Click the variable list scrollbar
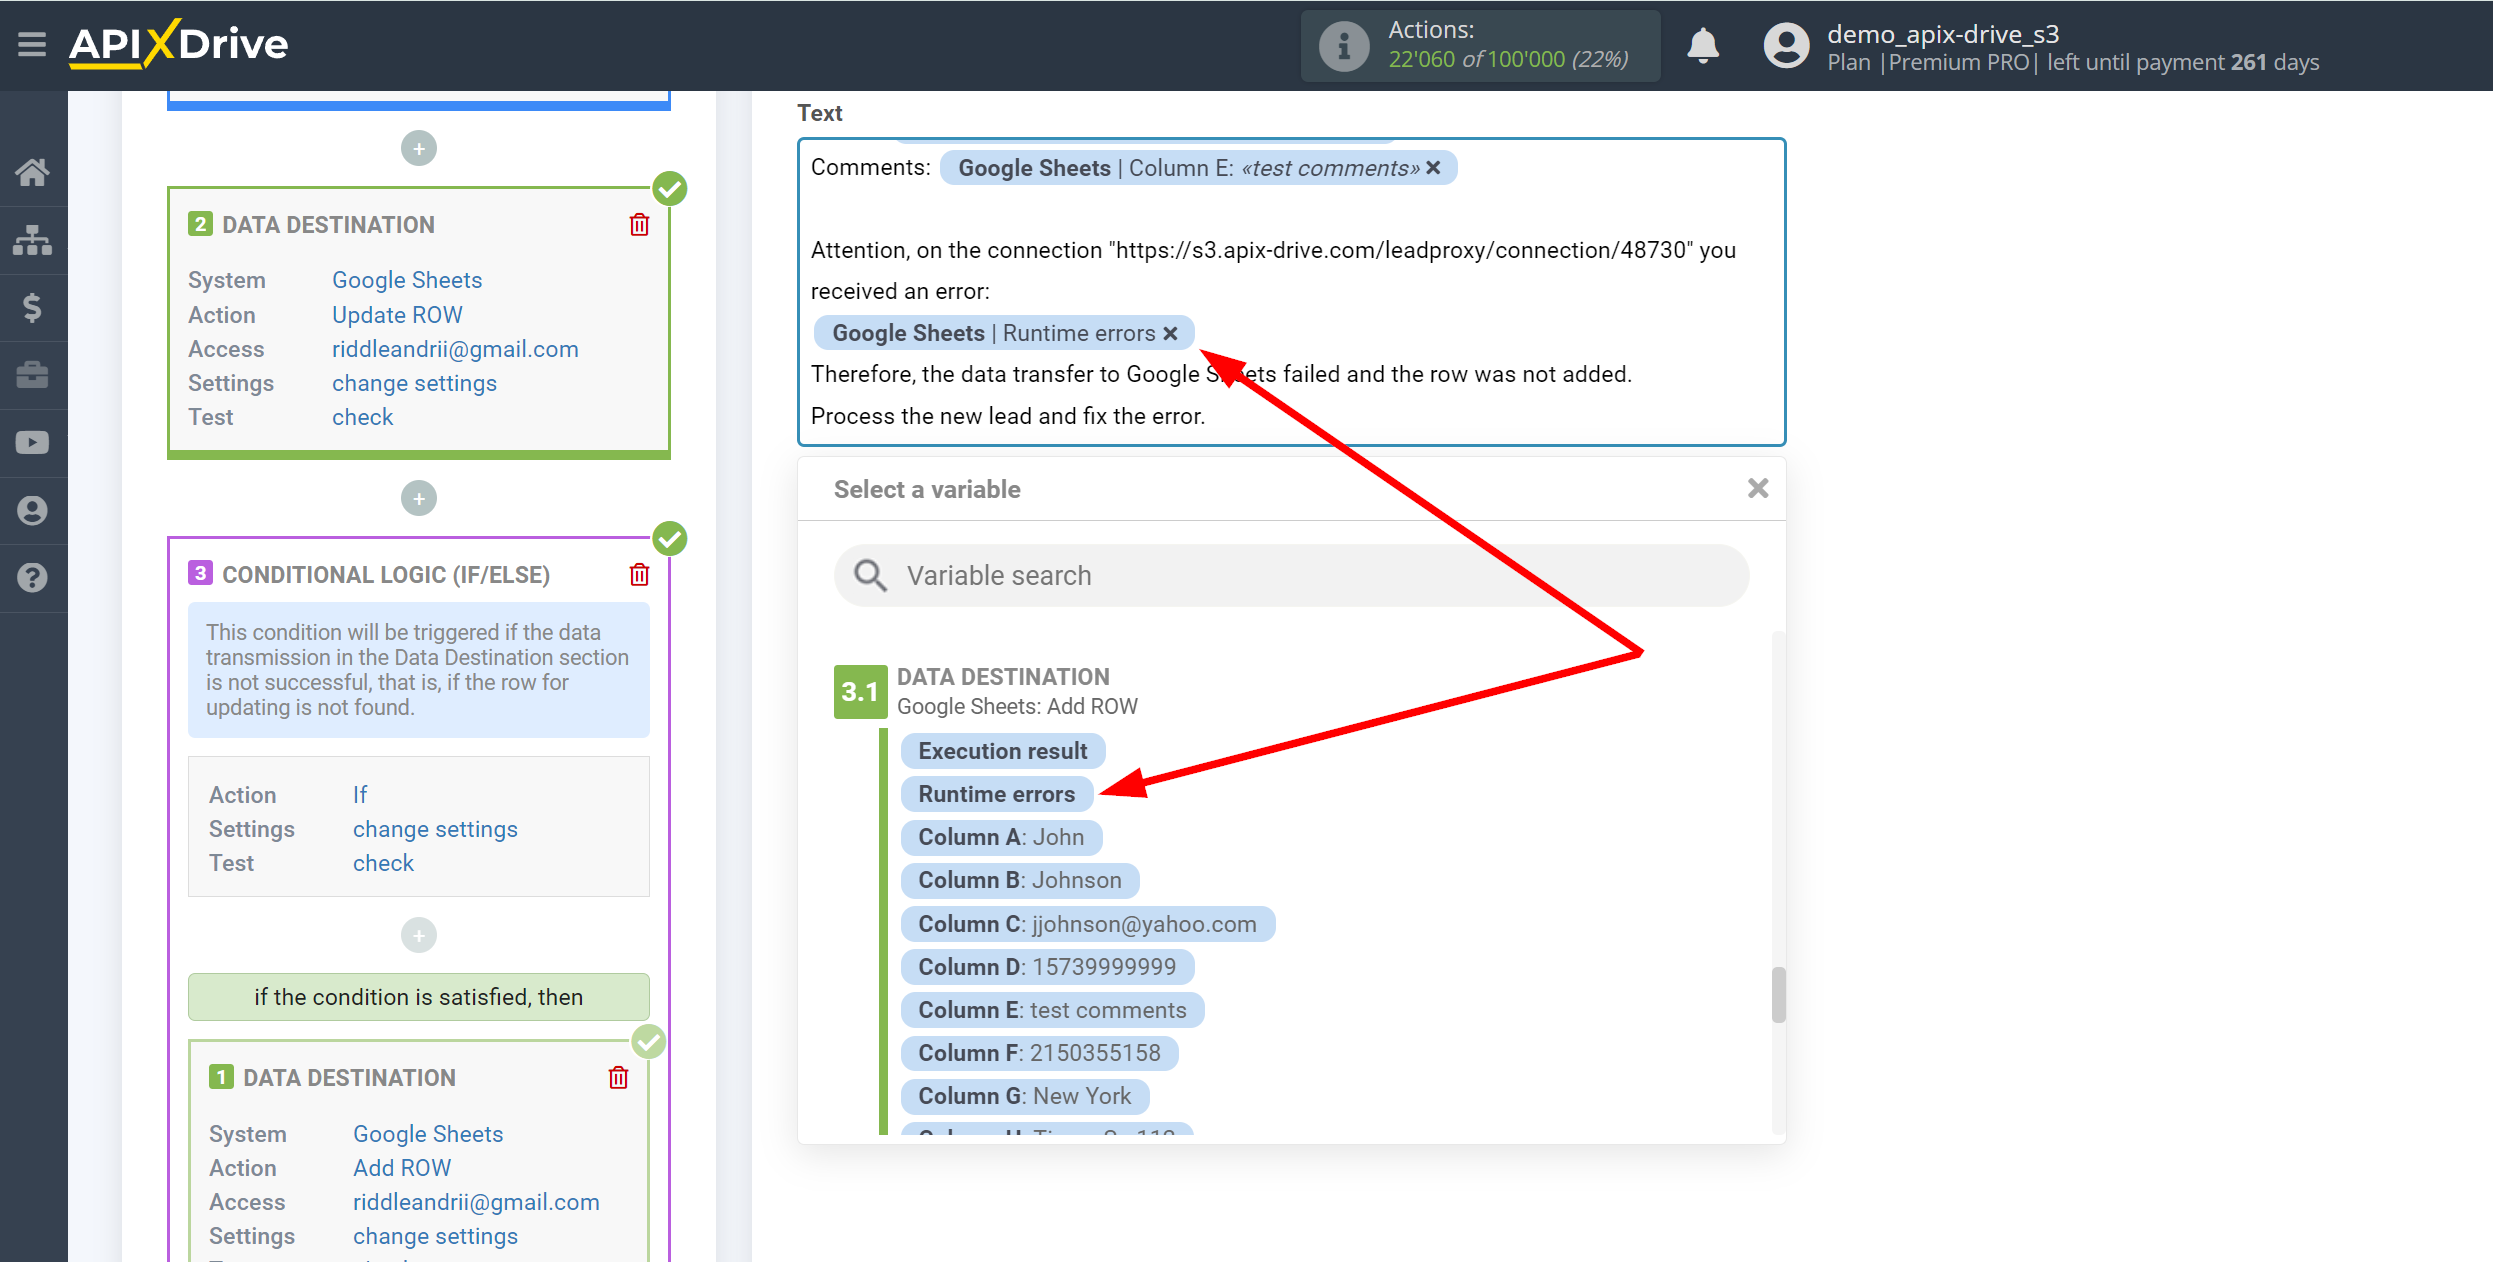This screenshot has width=2493, height=1262. point(1778,995)
